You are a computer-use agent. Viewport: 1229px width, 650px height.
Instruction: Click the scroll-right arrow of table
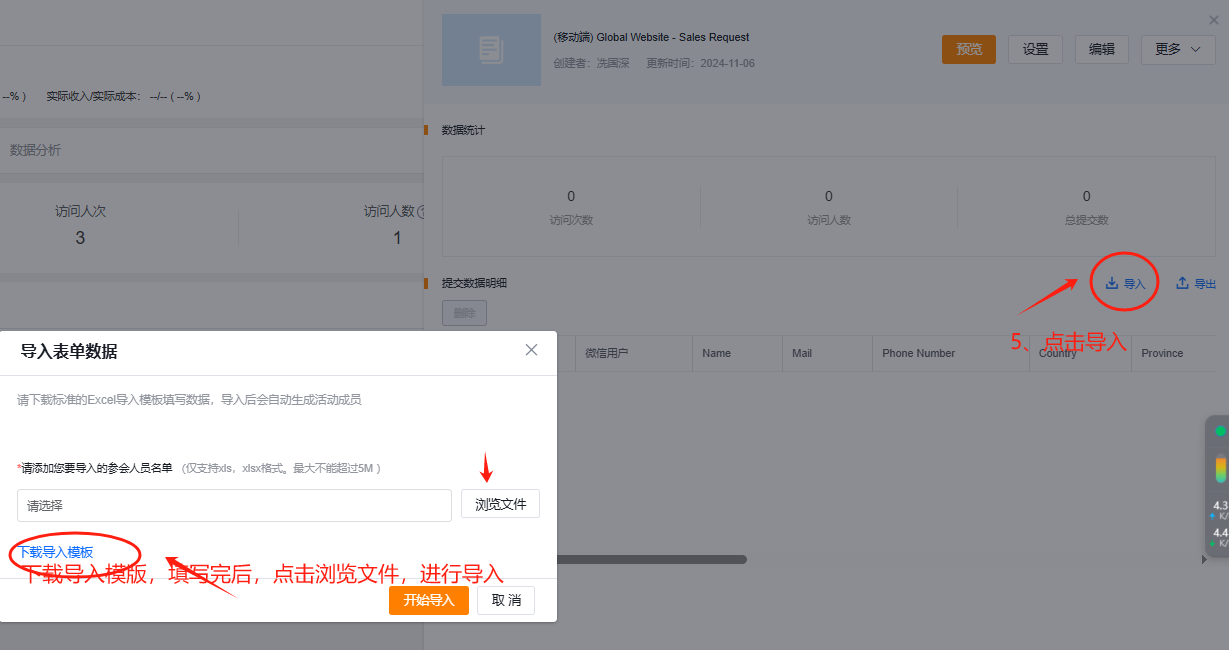point(1203,560)
